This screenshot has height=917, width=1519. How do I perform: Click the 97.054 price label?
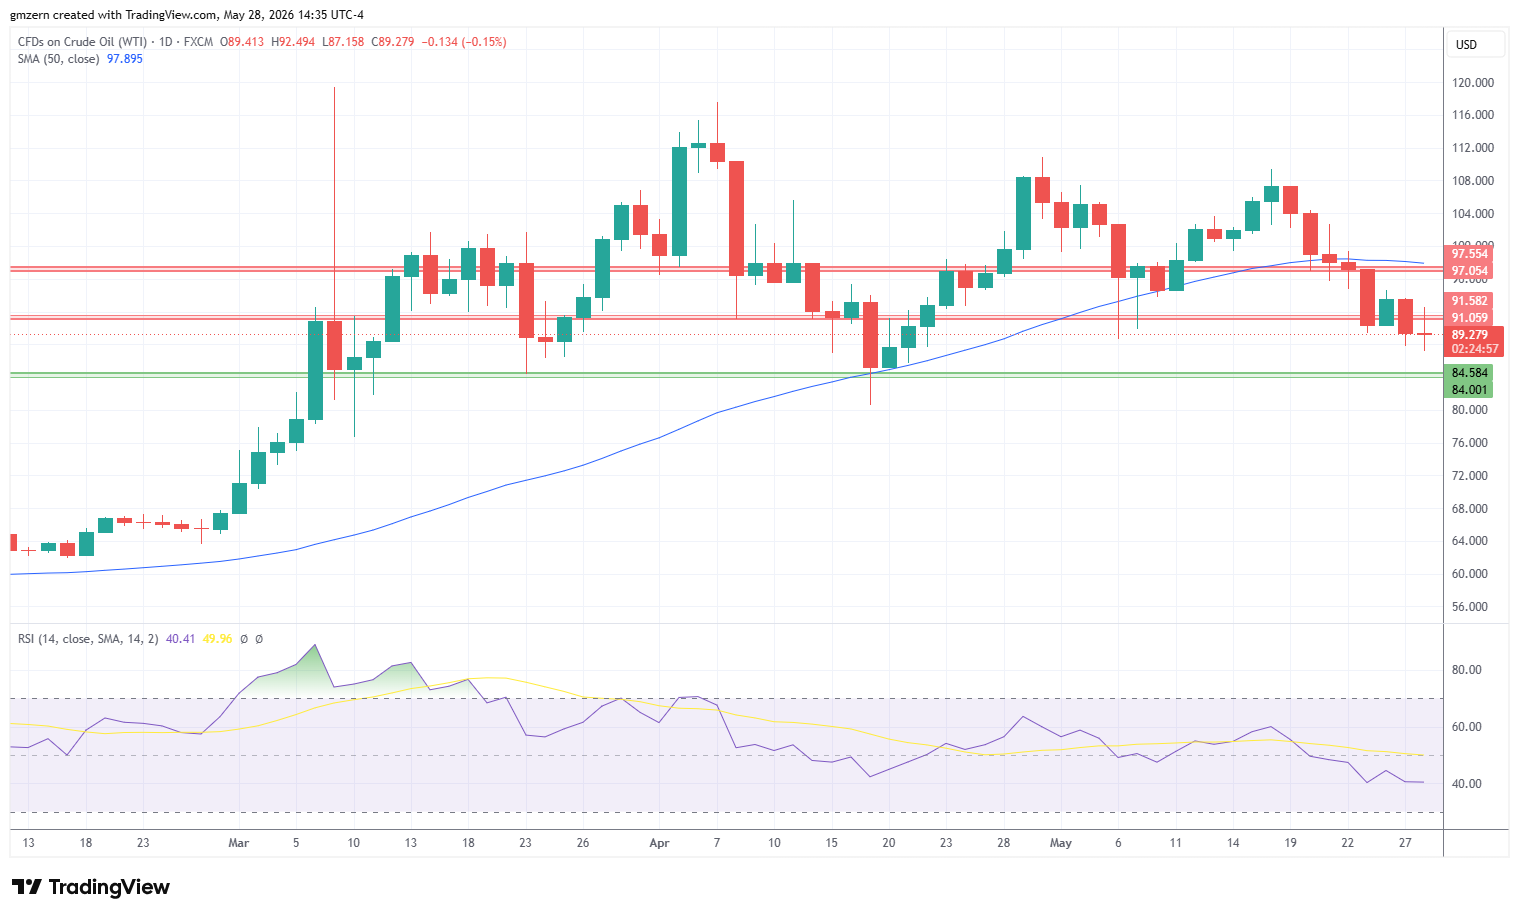[1470, 271]
